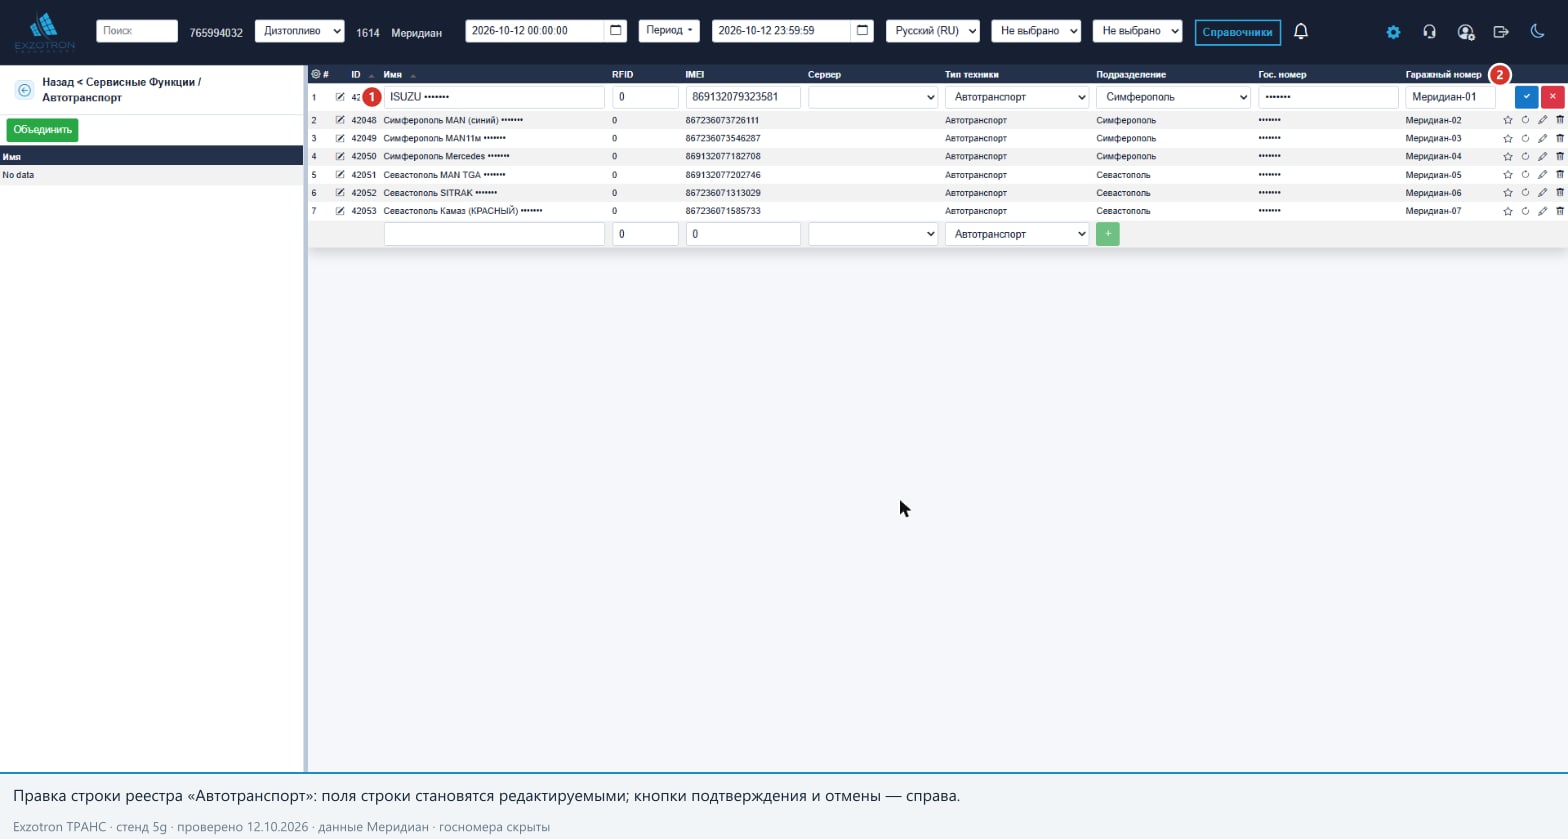Toggle selection checkbox for ID 42051
This screenshot has width=1568, height=839.
tap(340, 174)
